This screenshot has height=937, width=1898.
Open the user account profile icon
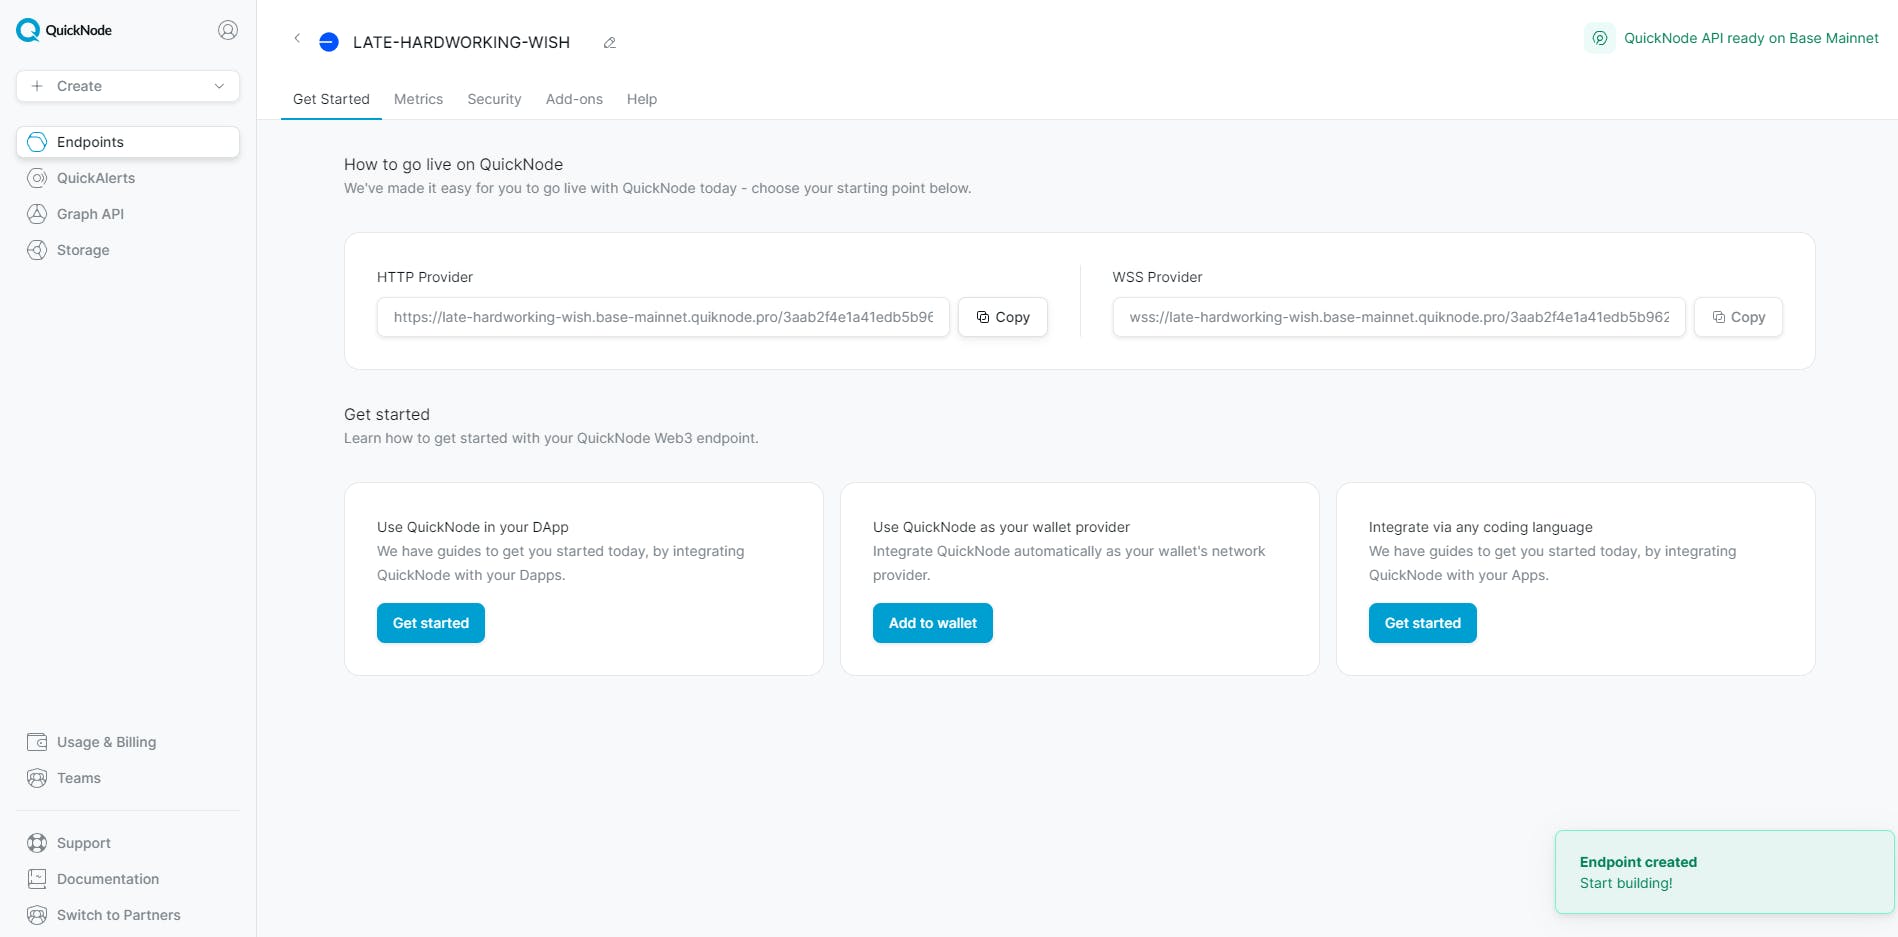pyautogui.click(x=228, y=30)
